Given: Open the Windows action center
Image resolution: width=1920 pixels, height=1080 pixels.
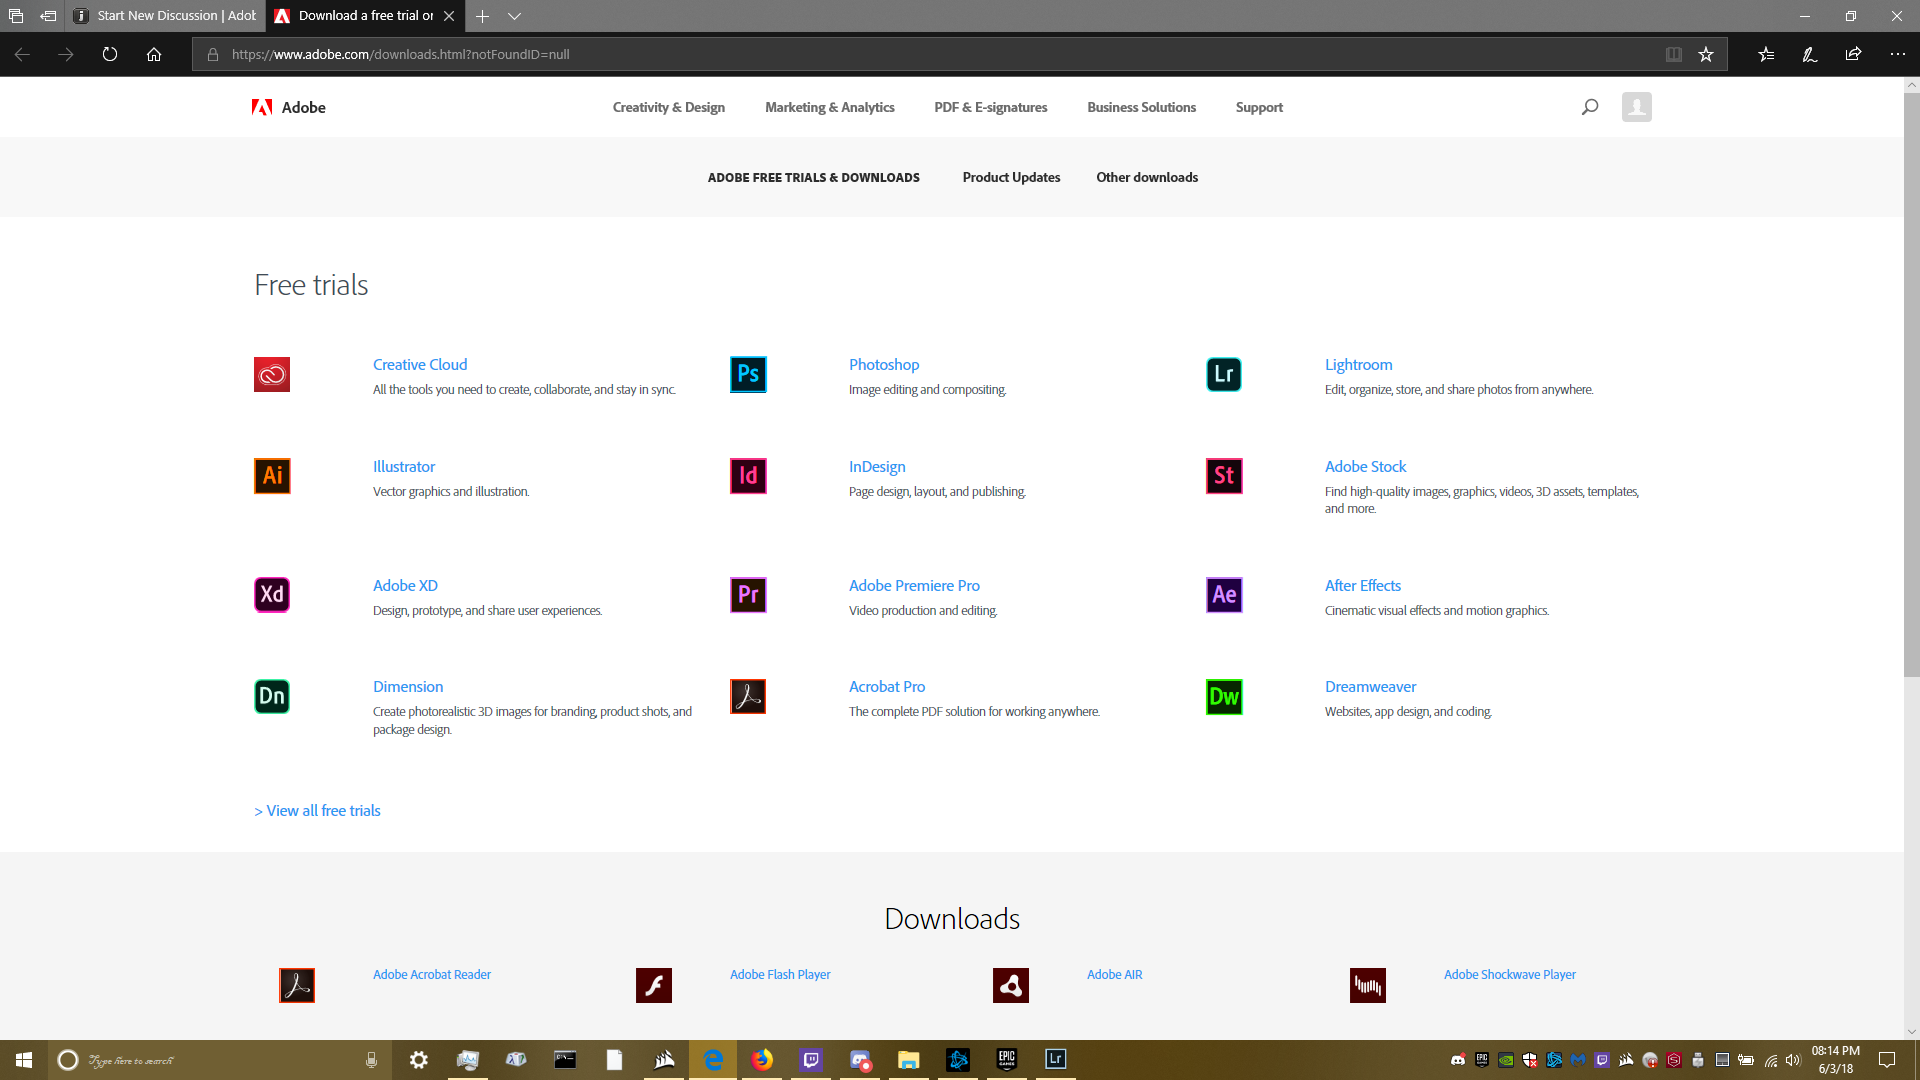Looking at the screenshot, I should [x=1887, y=1060].
